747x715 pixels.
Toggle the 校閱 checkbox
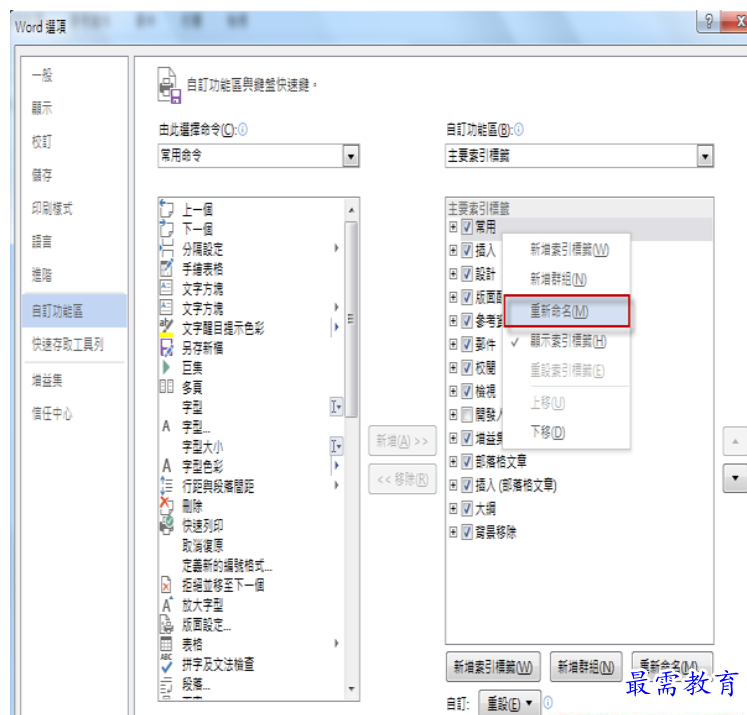[466, 367]
